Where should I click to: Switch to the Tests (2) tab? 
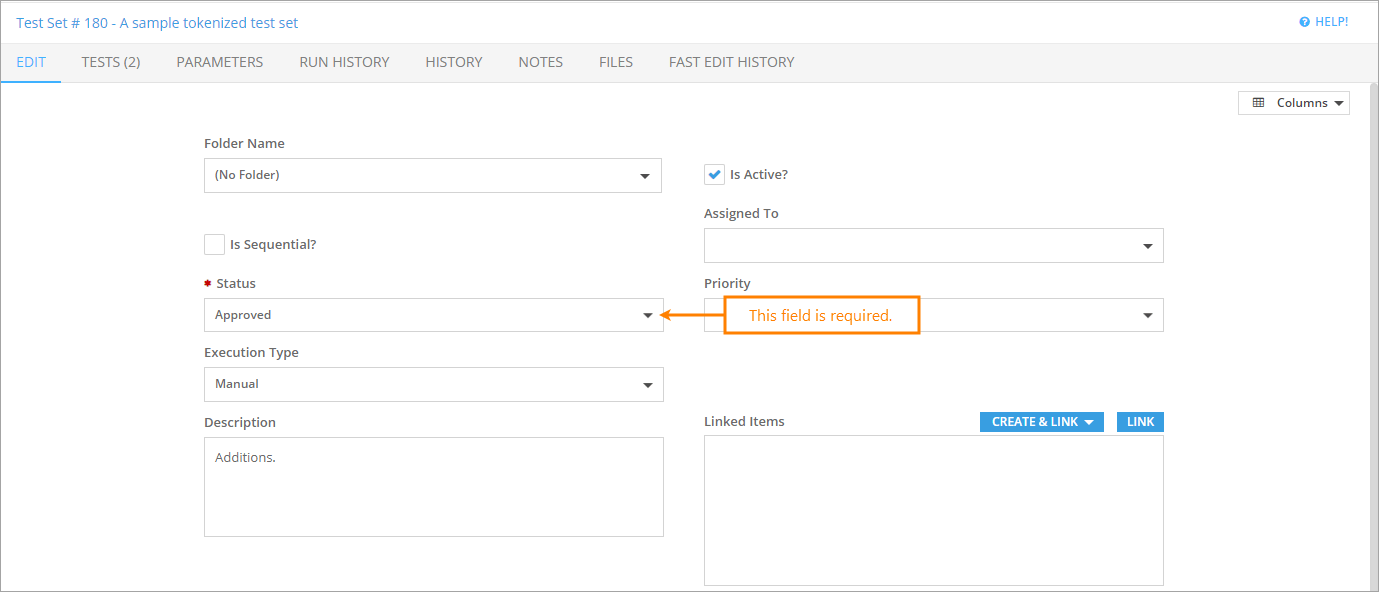coord(111,62)
